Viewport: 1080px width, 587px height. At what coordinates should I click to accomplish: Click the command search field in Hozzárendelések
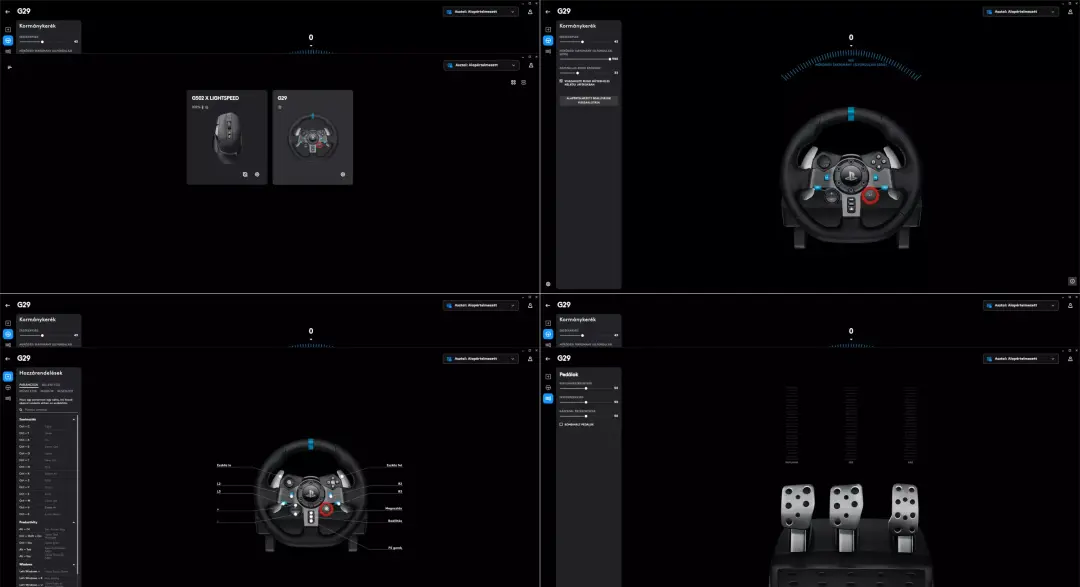tap(47, 409)
